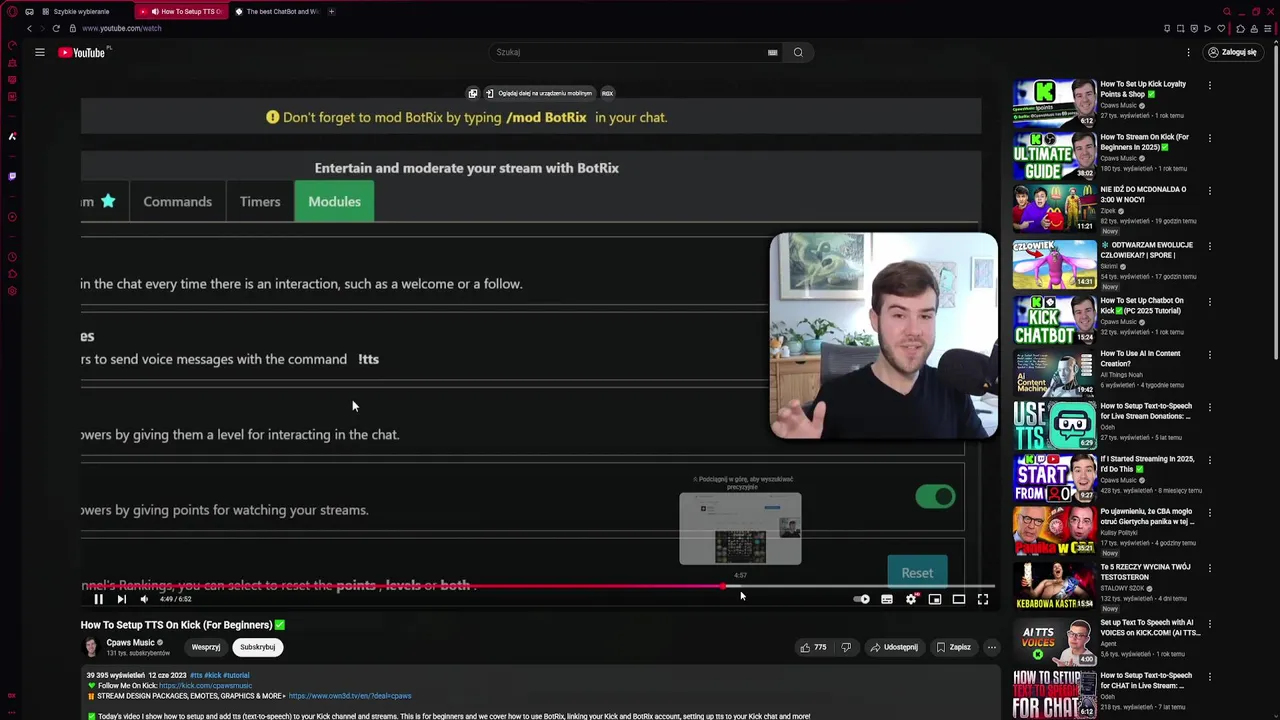Open the sidebar player icon
This screenshot has width=1280, height=720.
(x=12, y=216)
